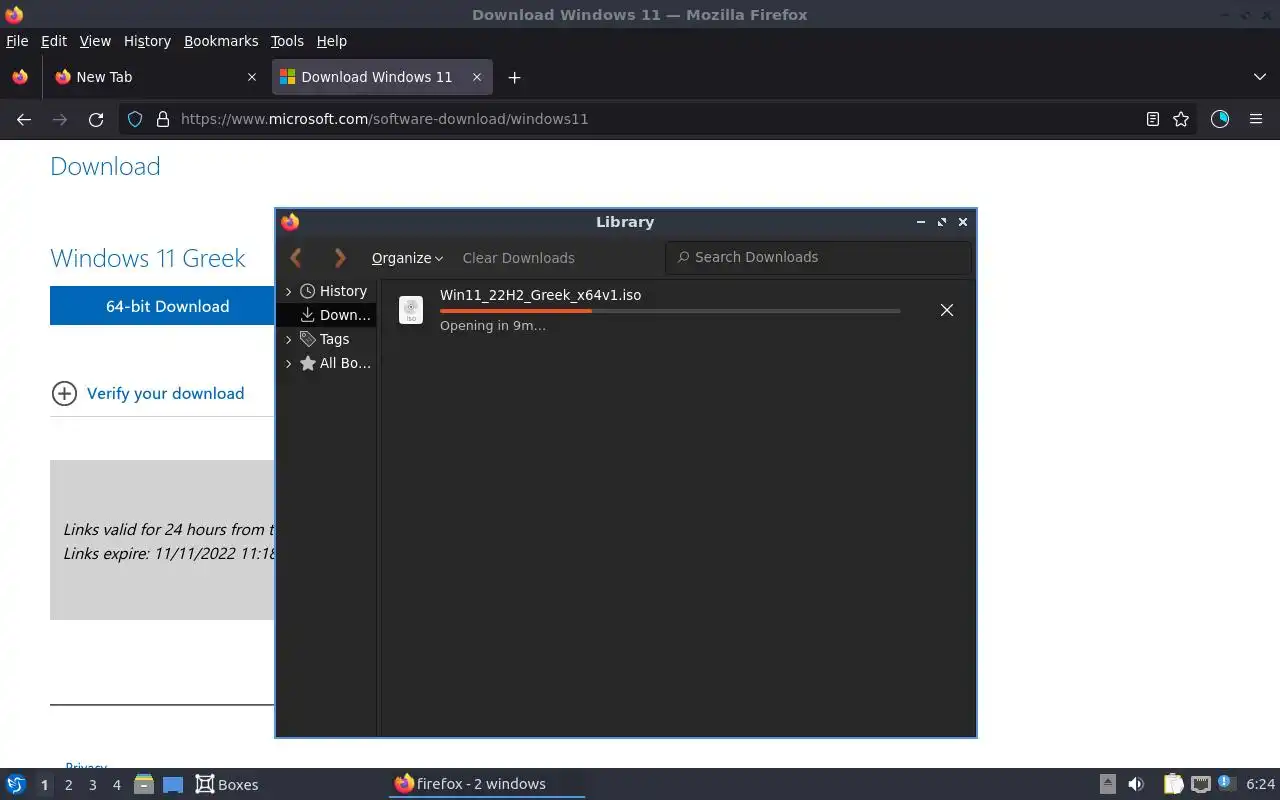Open the application launcher in taskbar
Screen dimensions: 1280x800
(x=16, y=784)
